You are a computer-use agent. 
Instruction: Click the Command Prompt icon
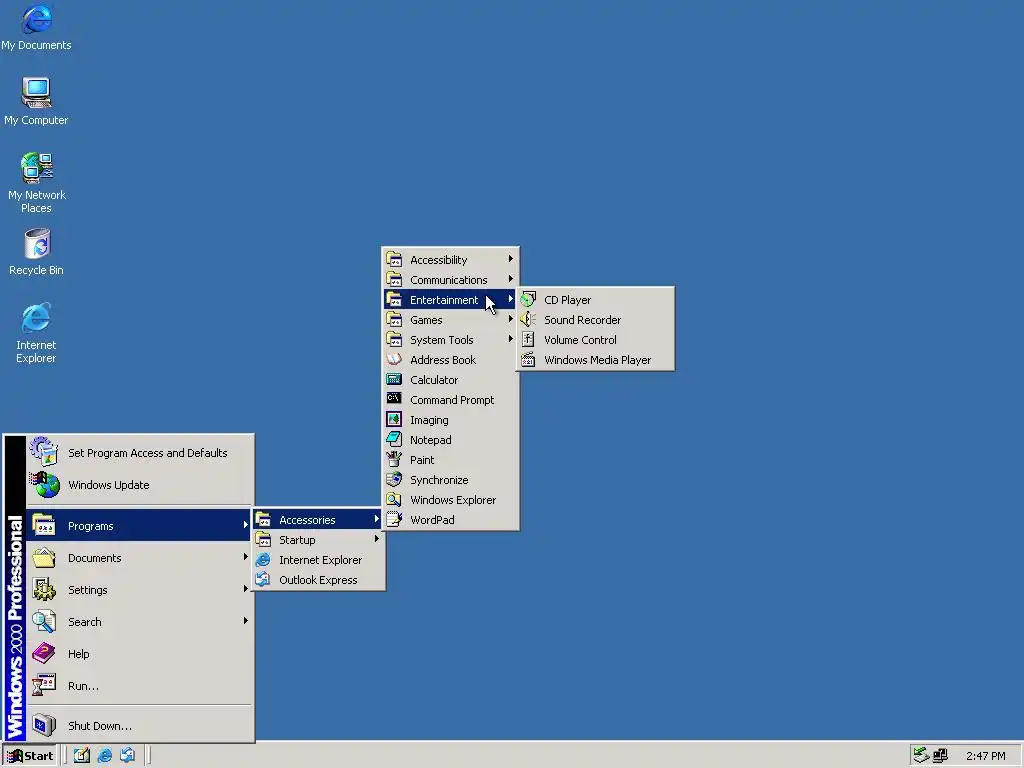(x=394, y=399)
